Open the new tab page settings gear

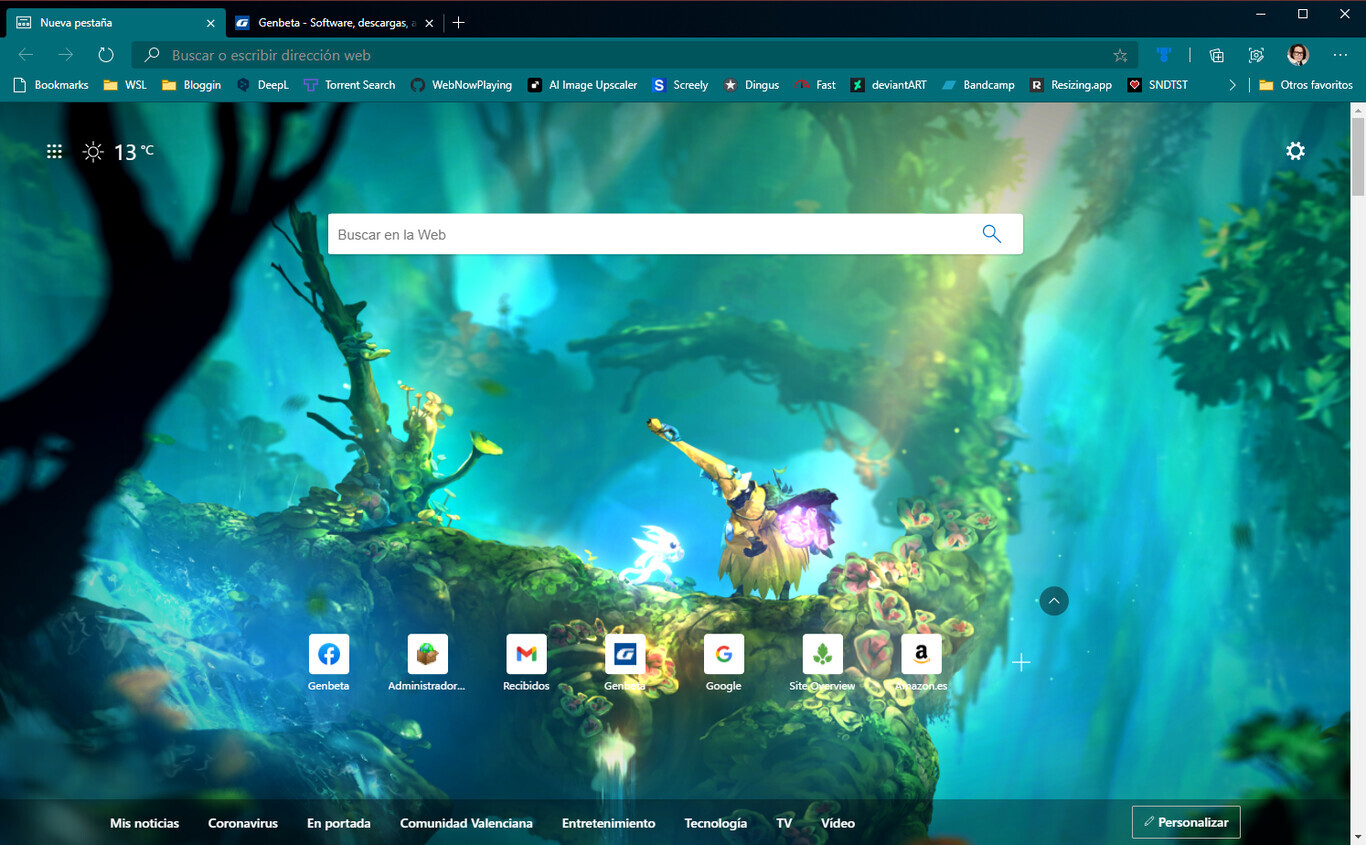coord(1295,151)
